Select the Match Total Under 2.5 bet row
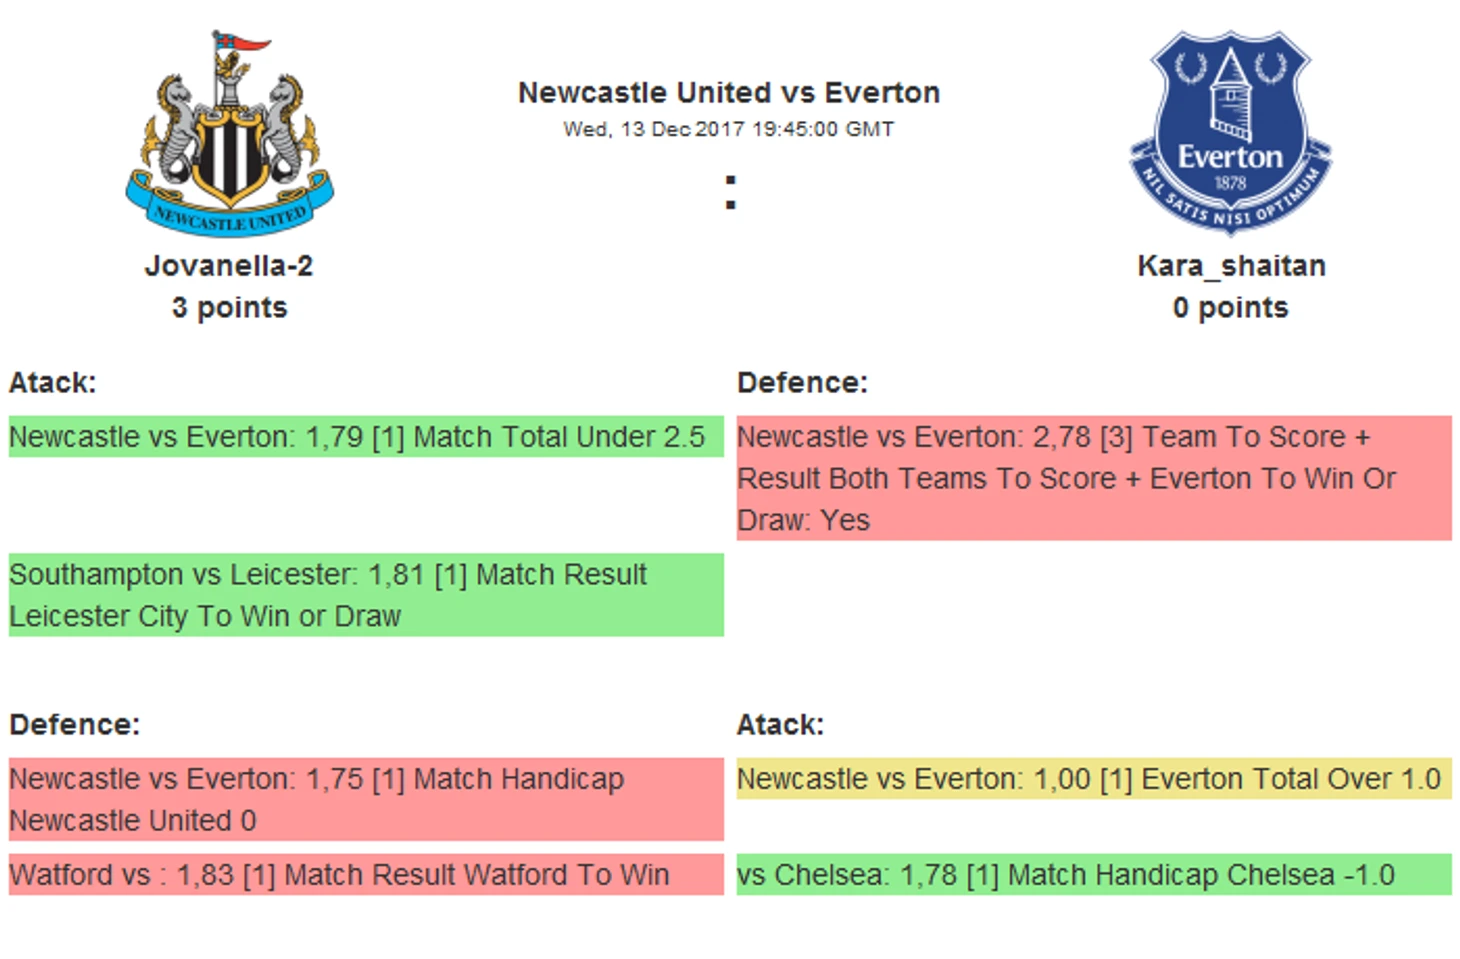The image size is (1460, 959). coord(366,437)
